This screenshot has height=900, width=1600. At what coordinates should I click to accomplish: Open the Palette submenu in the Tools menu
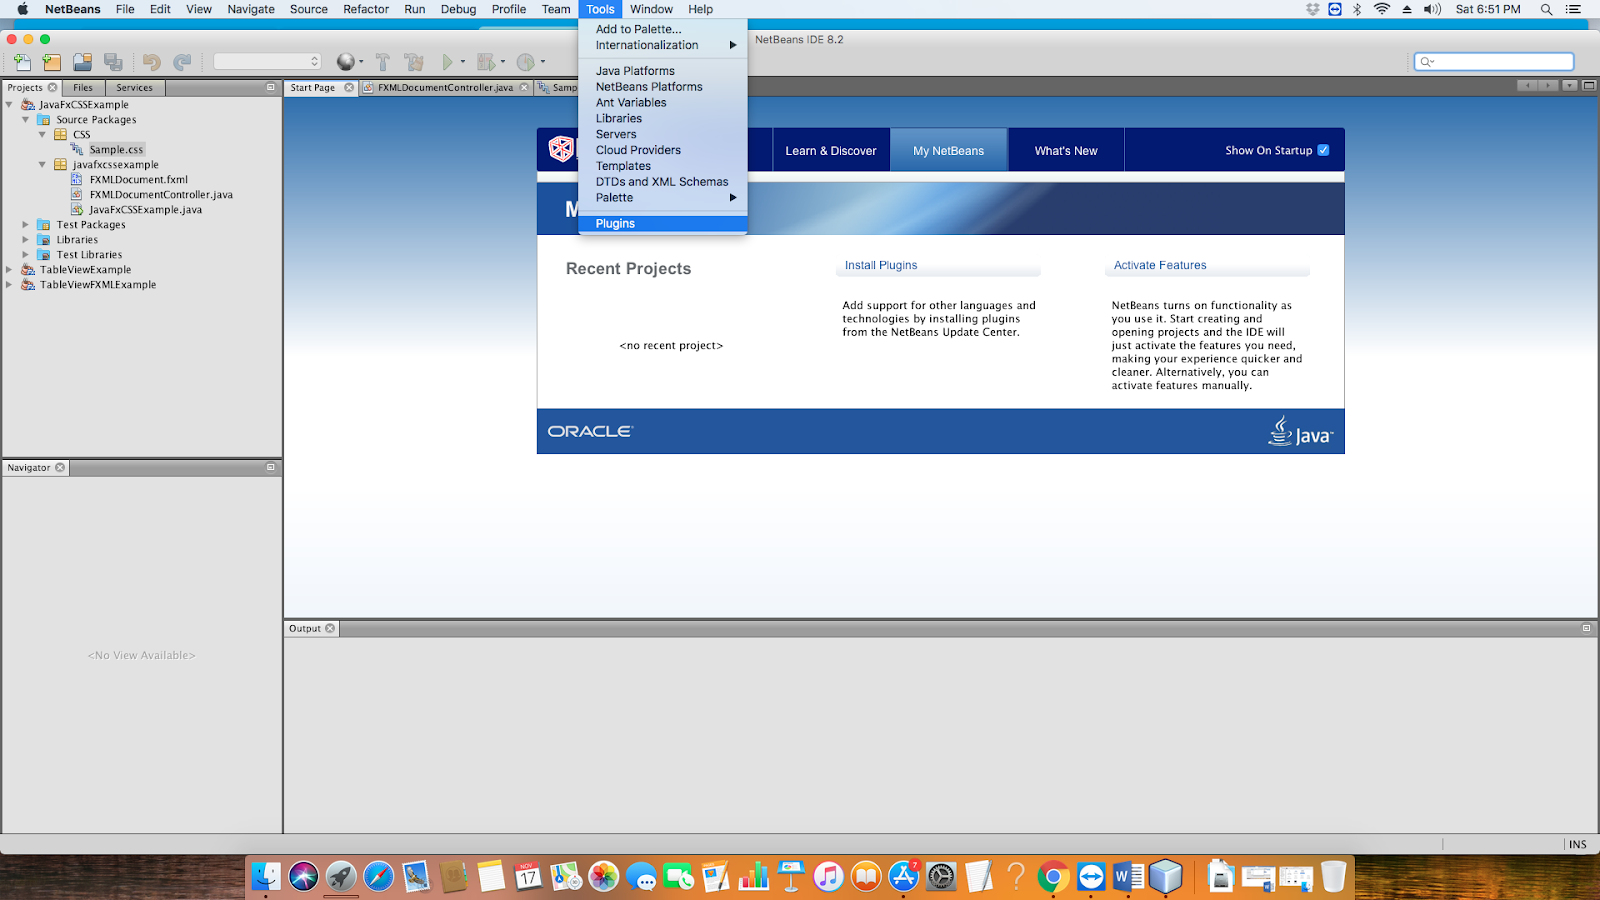[x=663, y=198]
